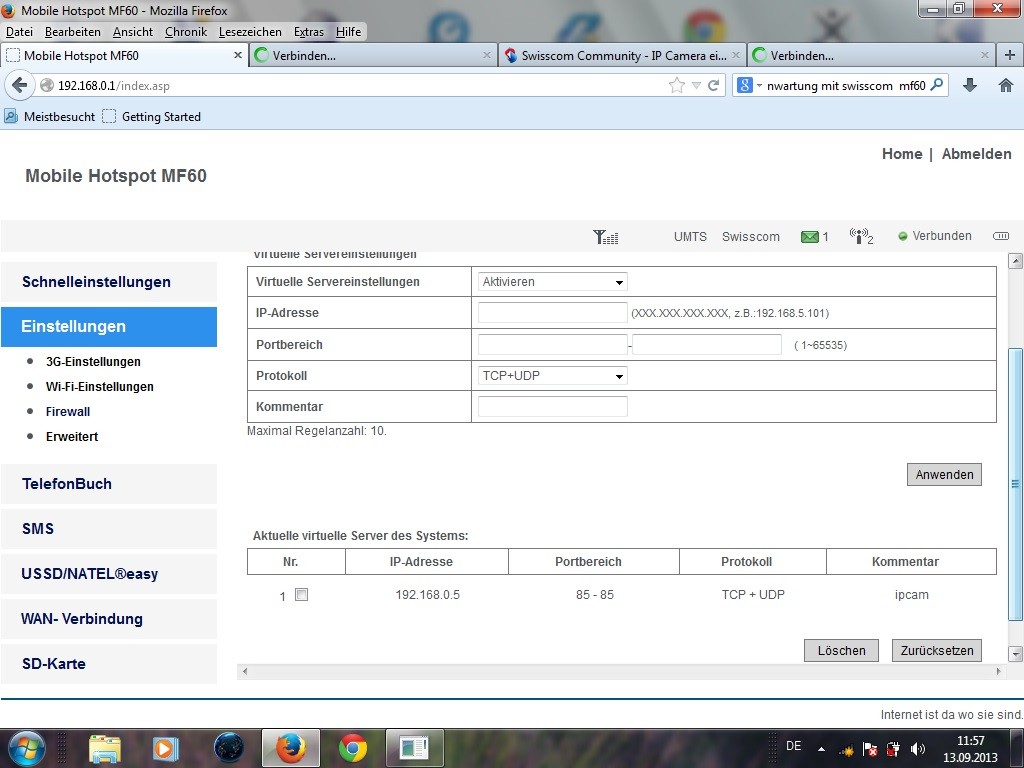Click the Windows Start button
1024x768 pixels.
[26, 747]
